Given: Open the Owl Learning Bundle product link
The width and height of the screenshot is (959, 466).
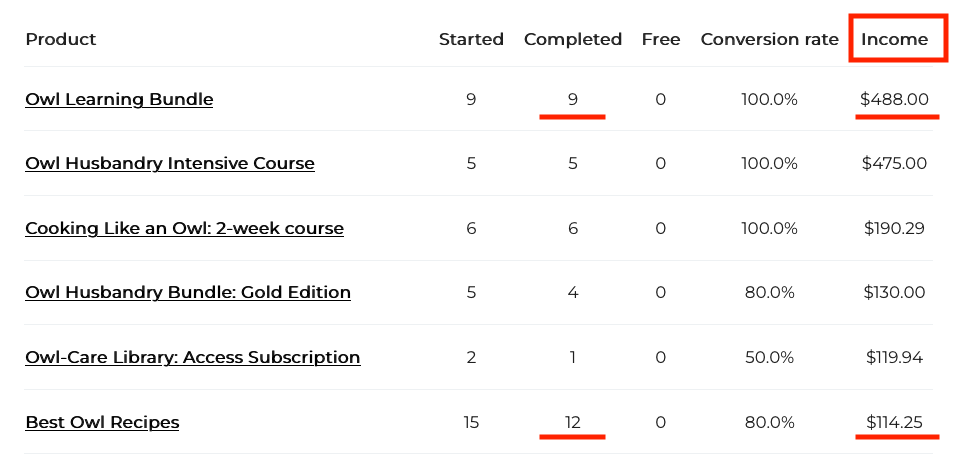Looking at the screenshot, I should (x=119, y=100).
